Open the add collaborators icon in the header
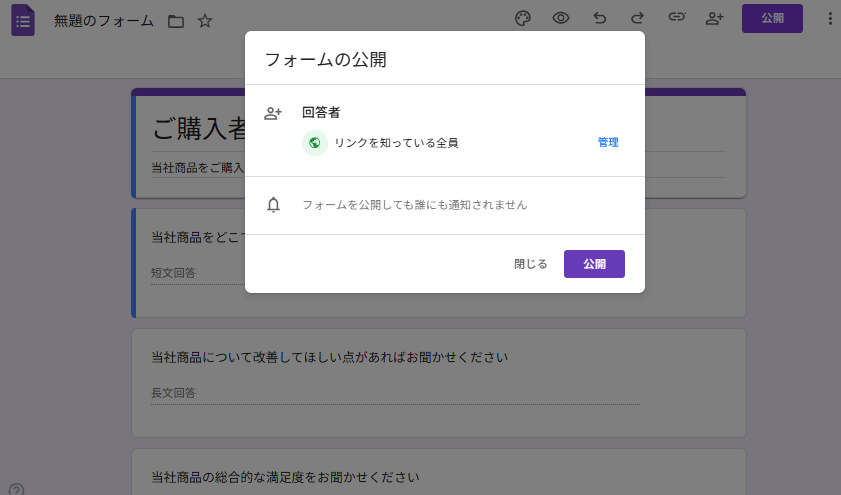This screenshot has width=841, height=495. tap(714, 18)
